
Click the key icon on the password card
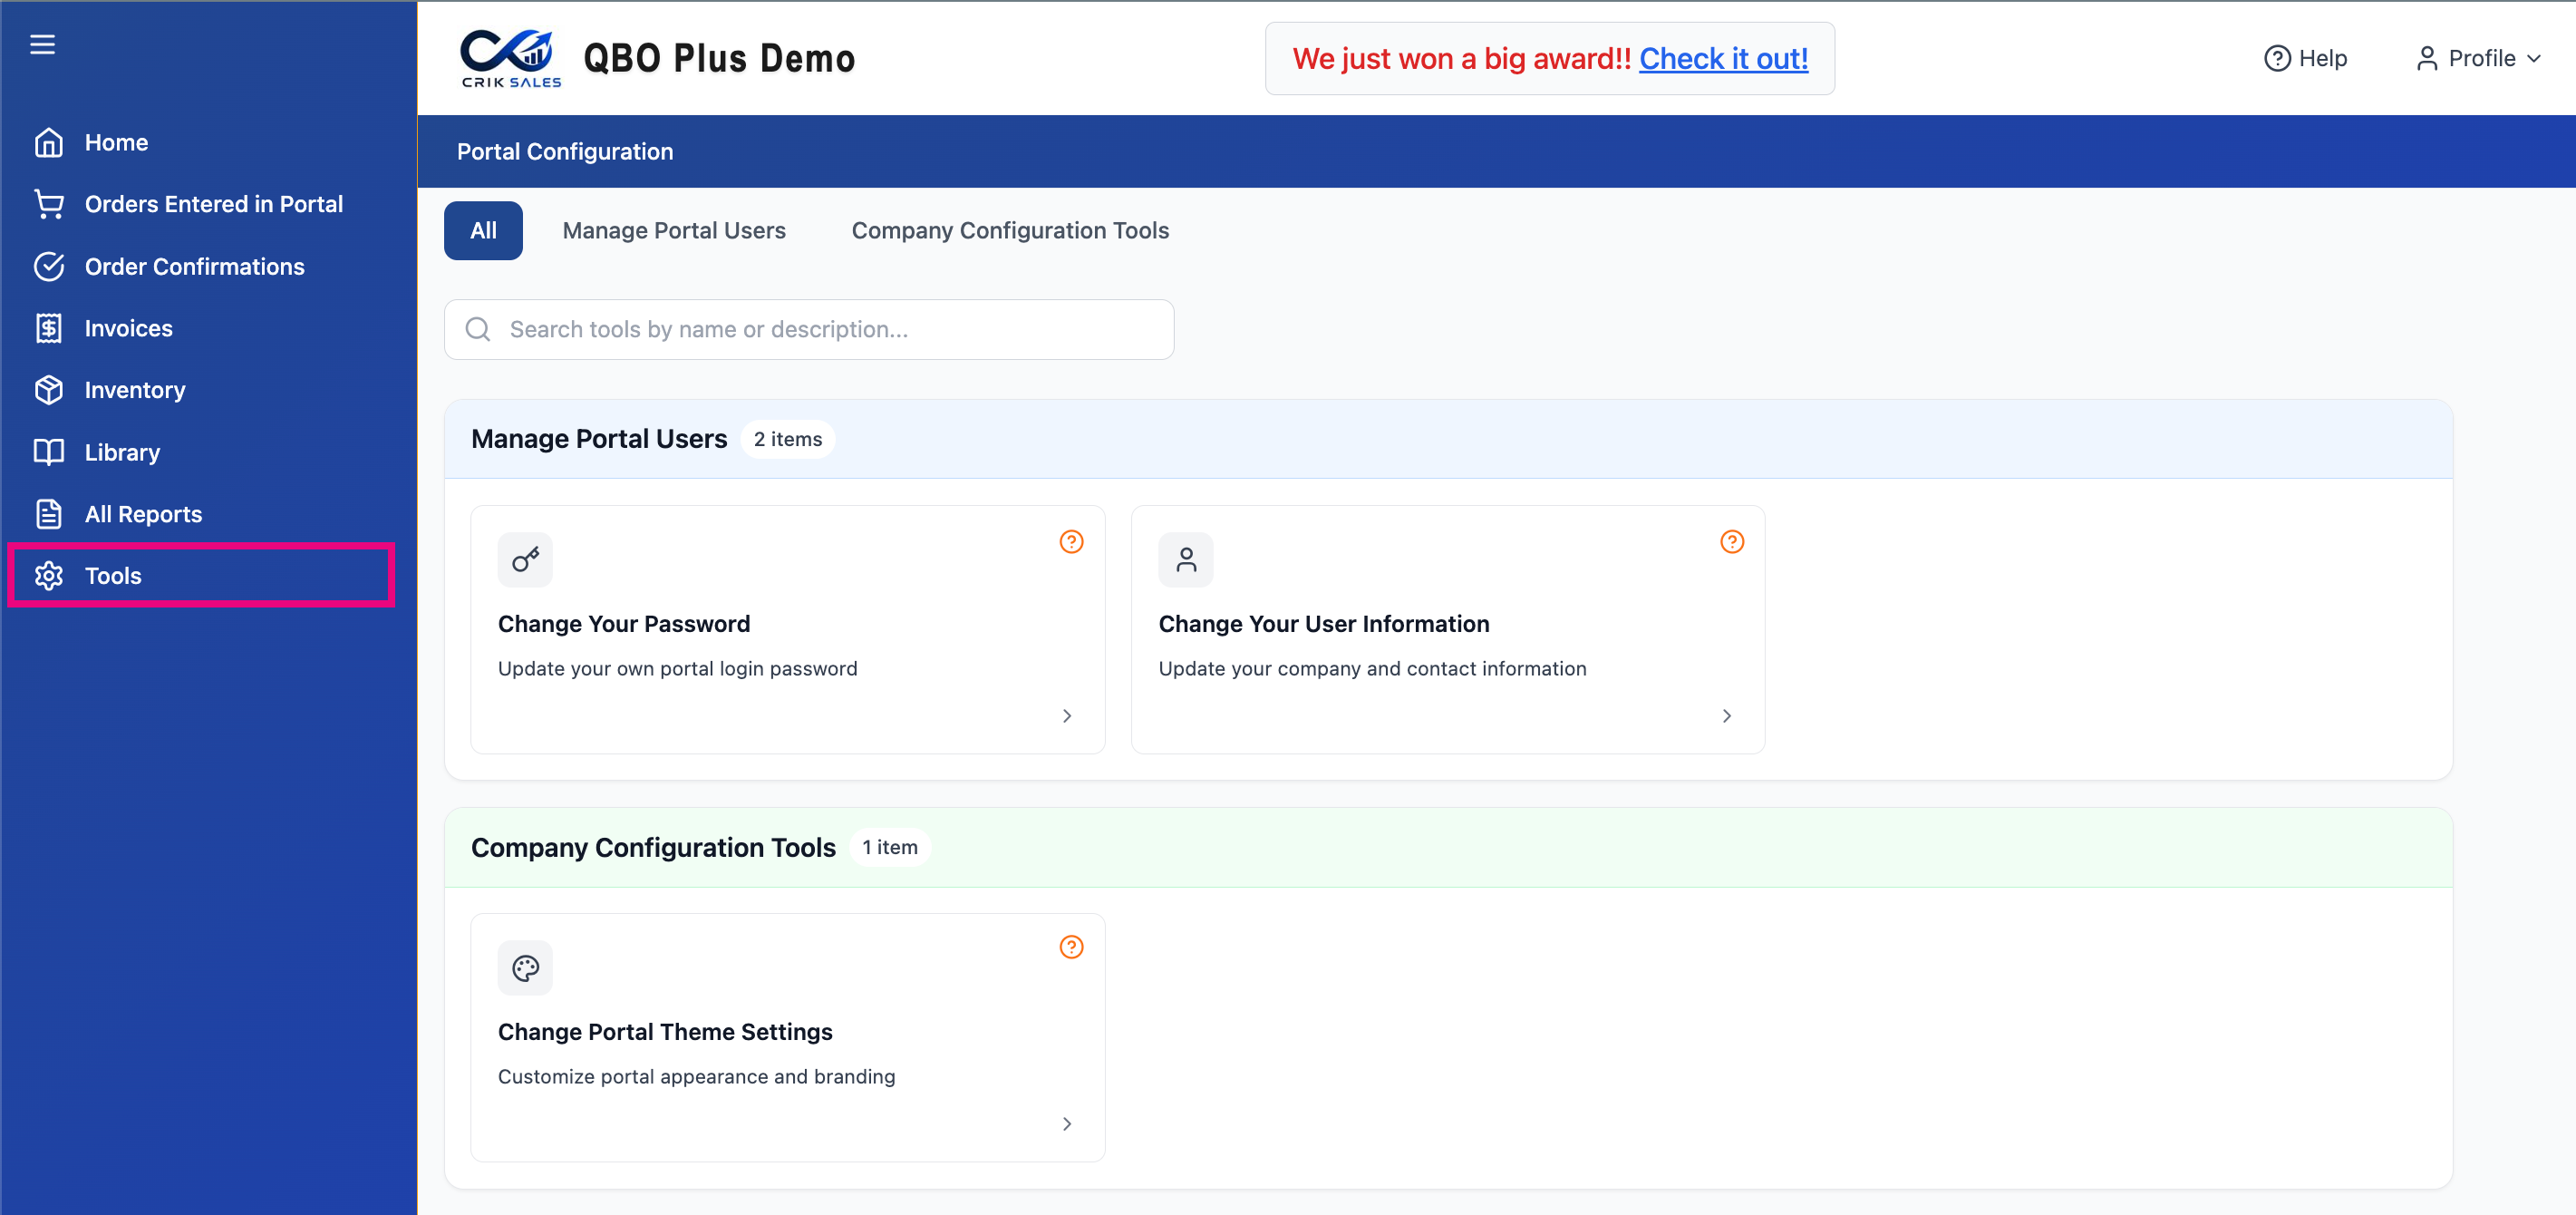pos(525,559)
